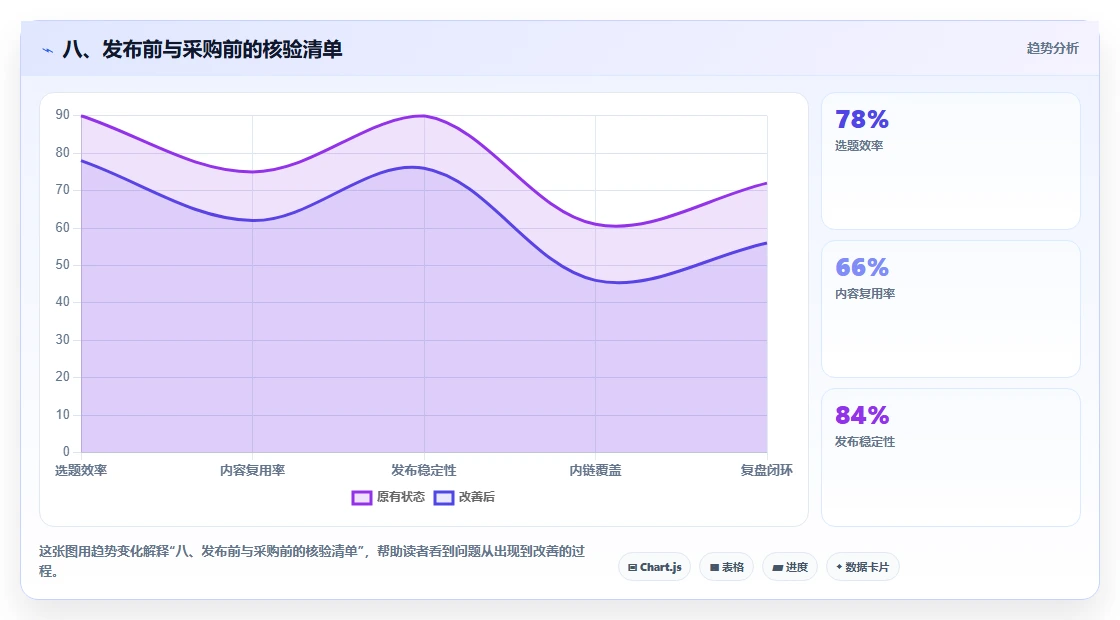Screen dimensions: 1120x620
Task: Select the 表格 tag
Action: [x=726, y=567]
